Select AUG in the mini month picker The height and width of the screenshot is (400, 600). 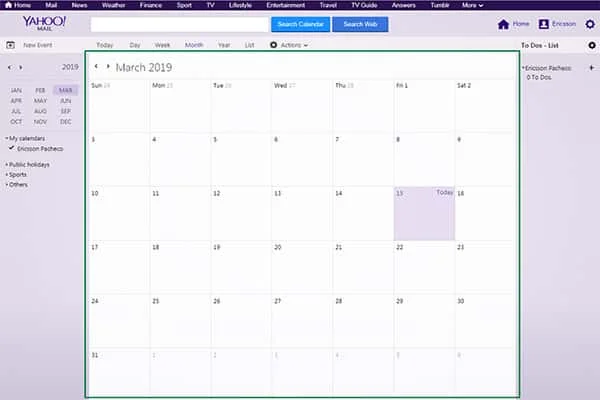40,111
